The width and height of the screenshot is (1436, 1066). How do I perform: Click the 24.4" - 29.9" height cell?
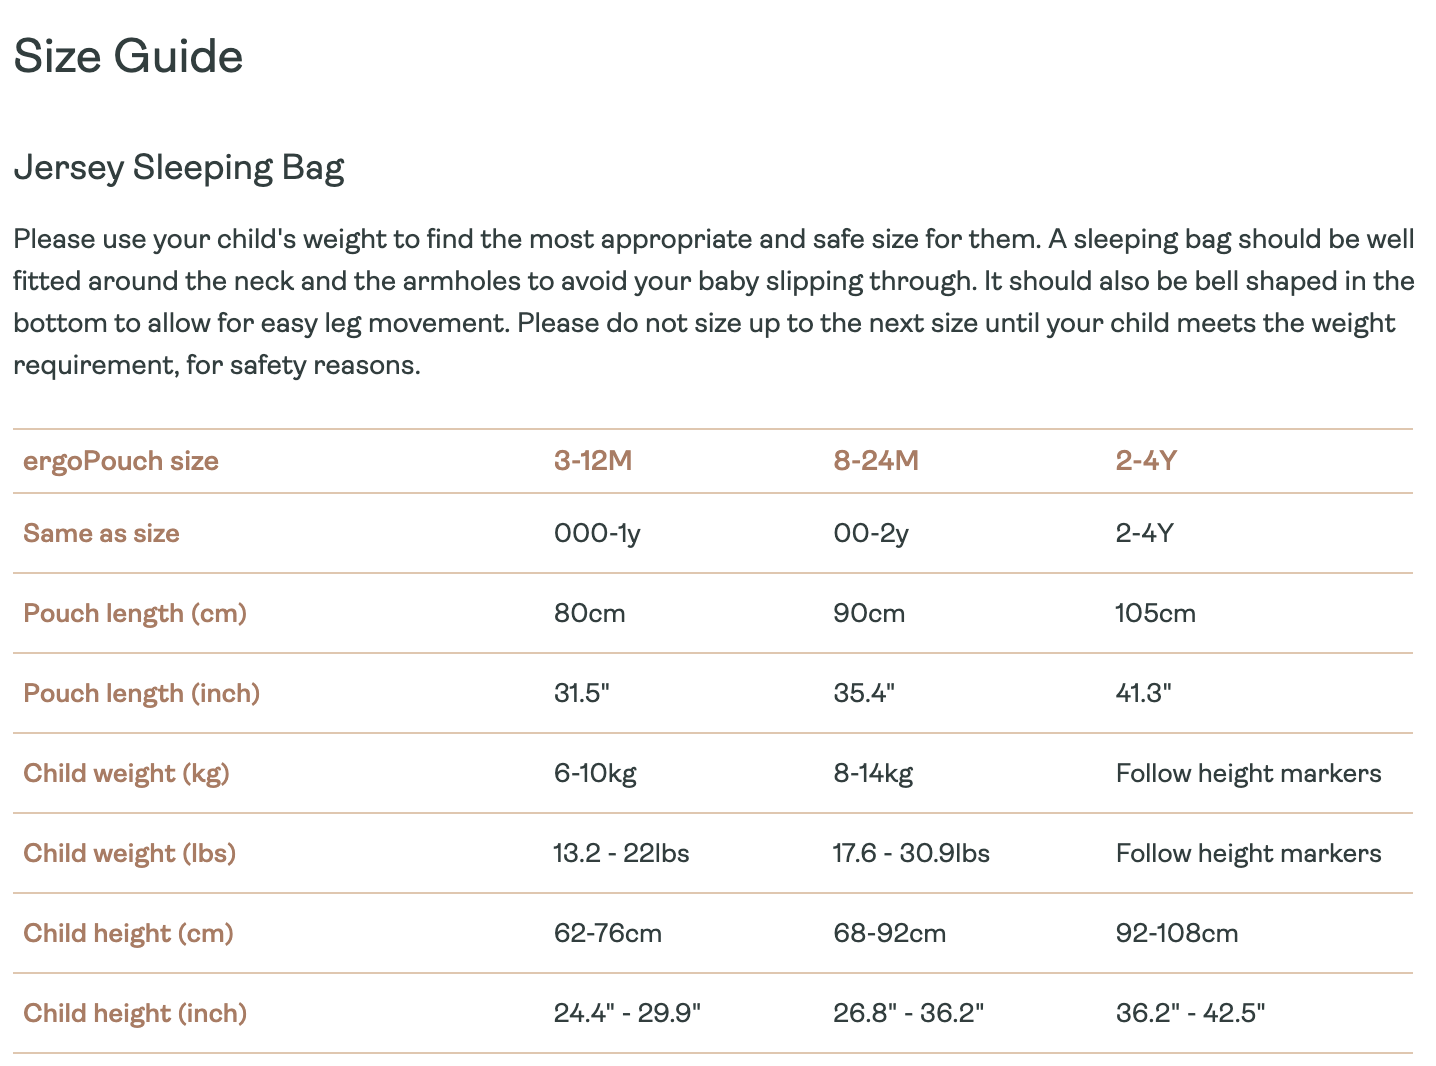point(627,1013)
